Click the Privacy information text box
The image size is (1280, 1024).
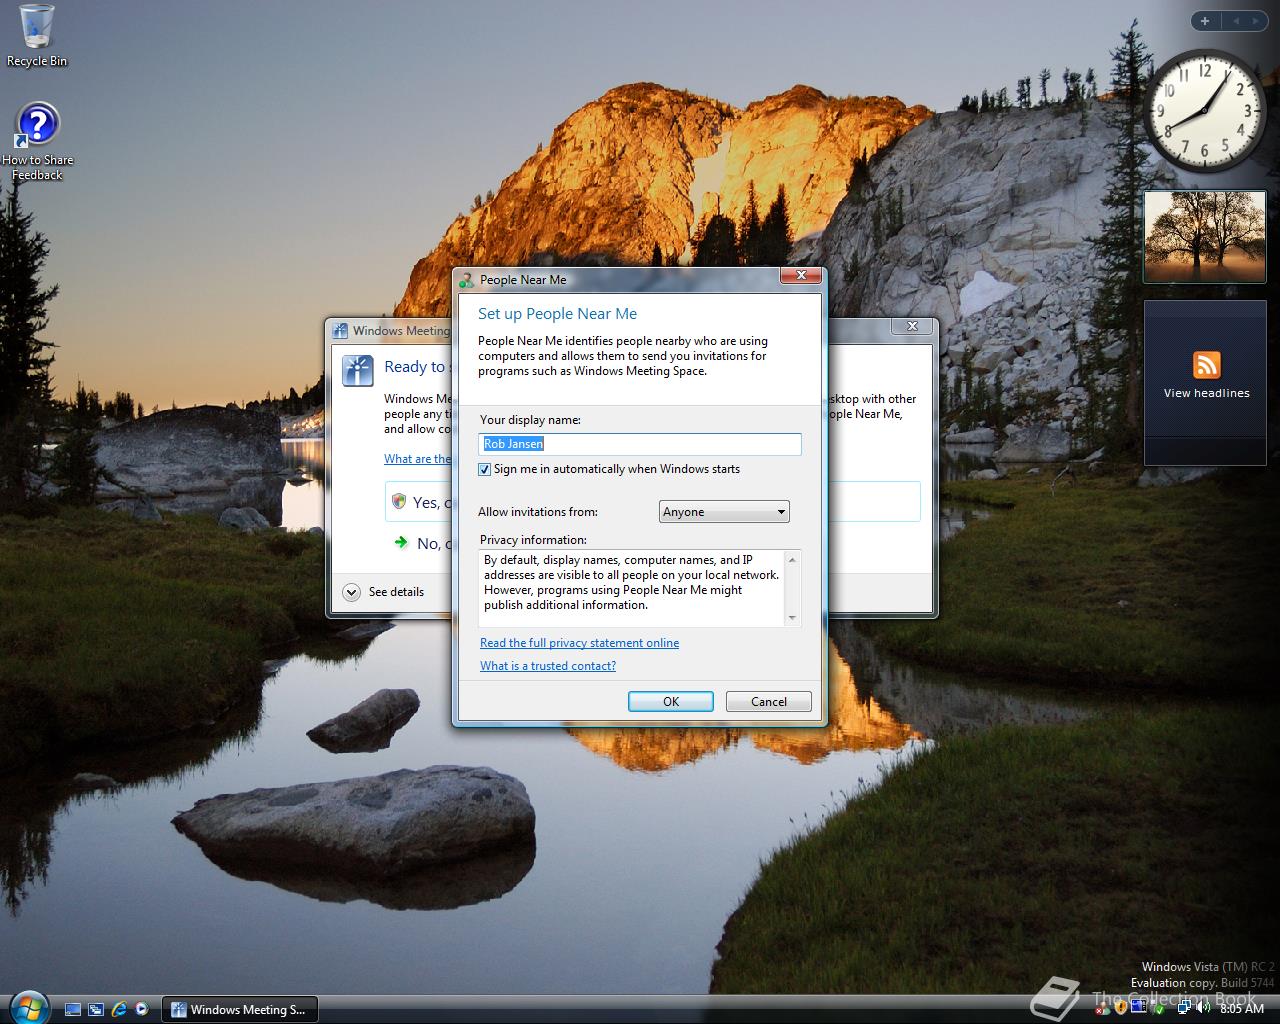coord(640,588)
